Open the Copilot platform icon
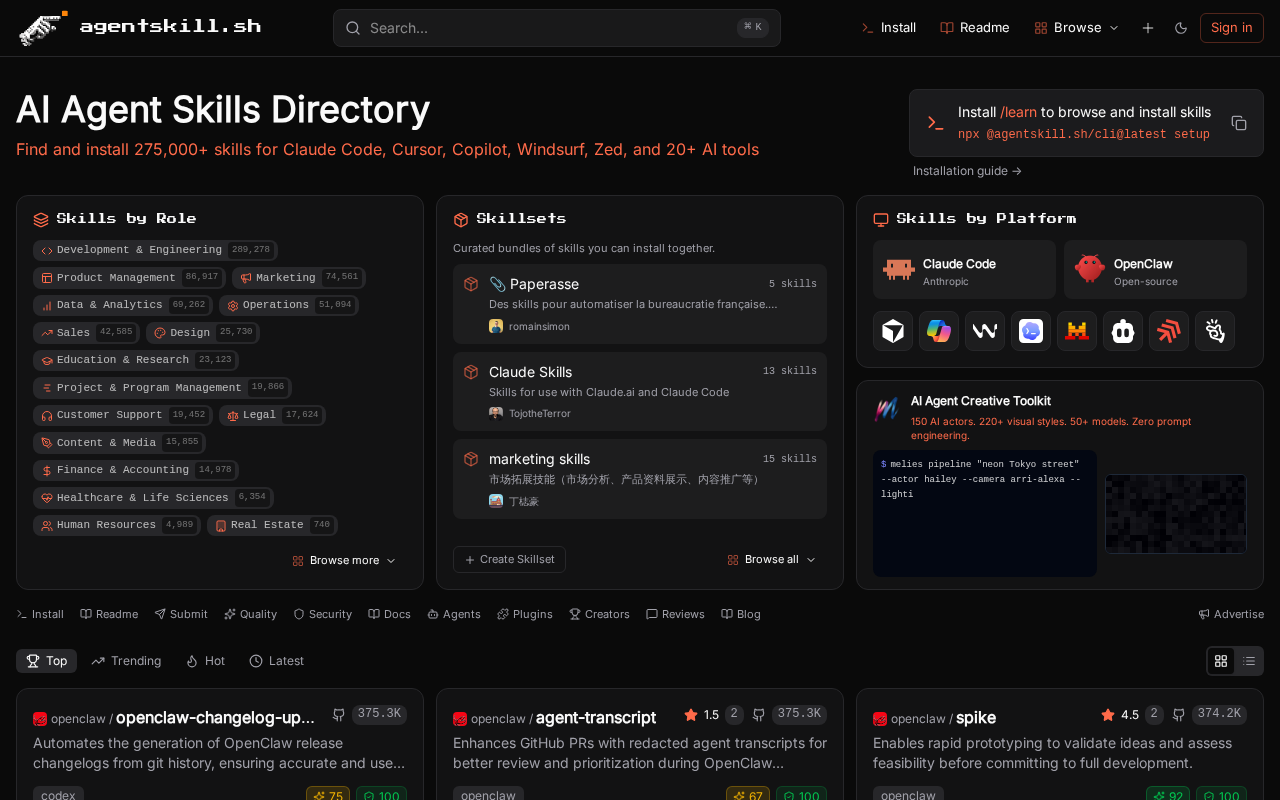This screenshot has width=1280, height=800. point(939,331)
